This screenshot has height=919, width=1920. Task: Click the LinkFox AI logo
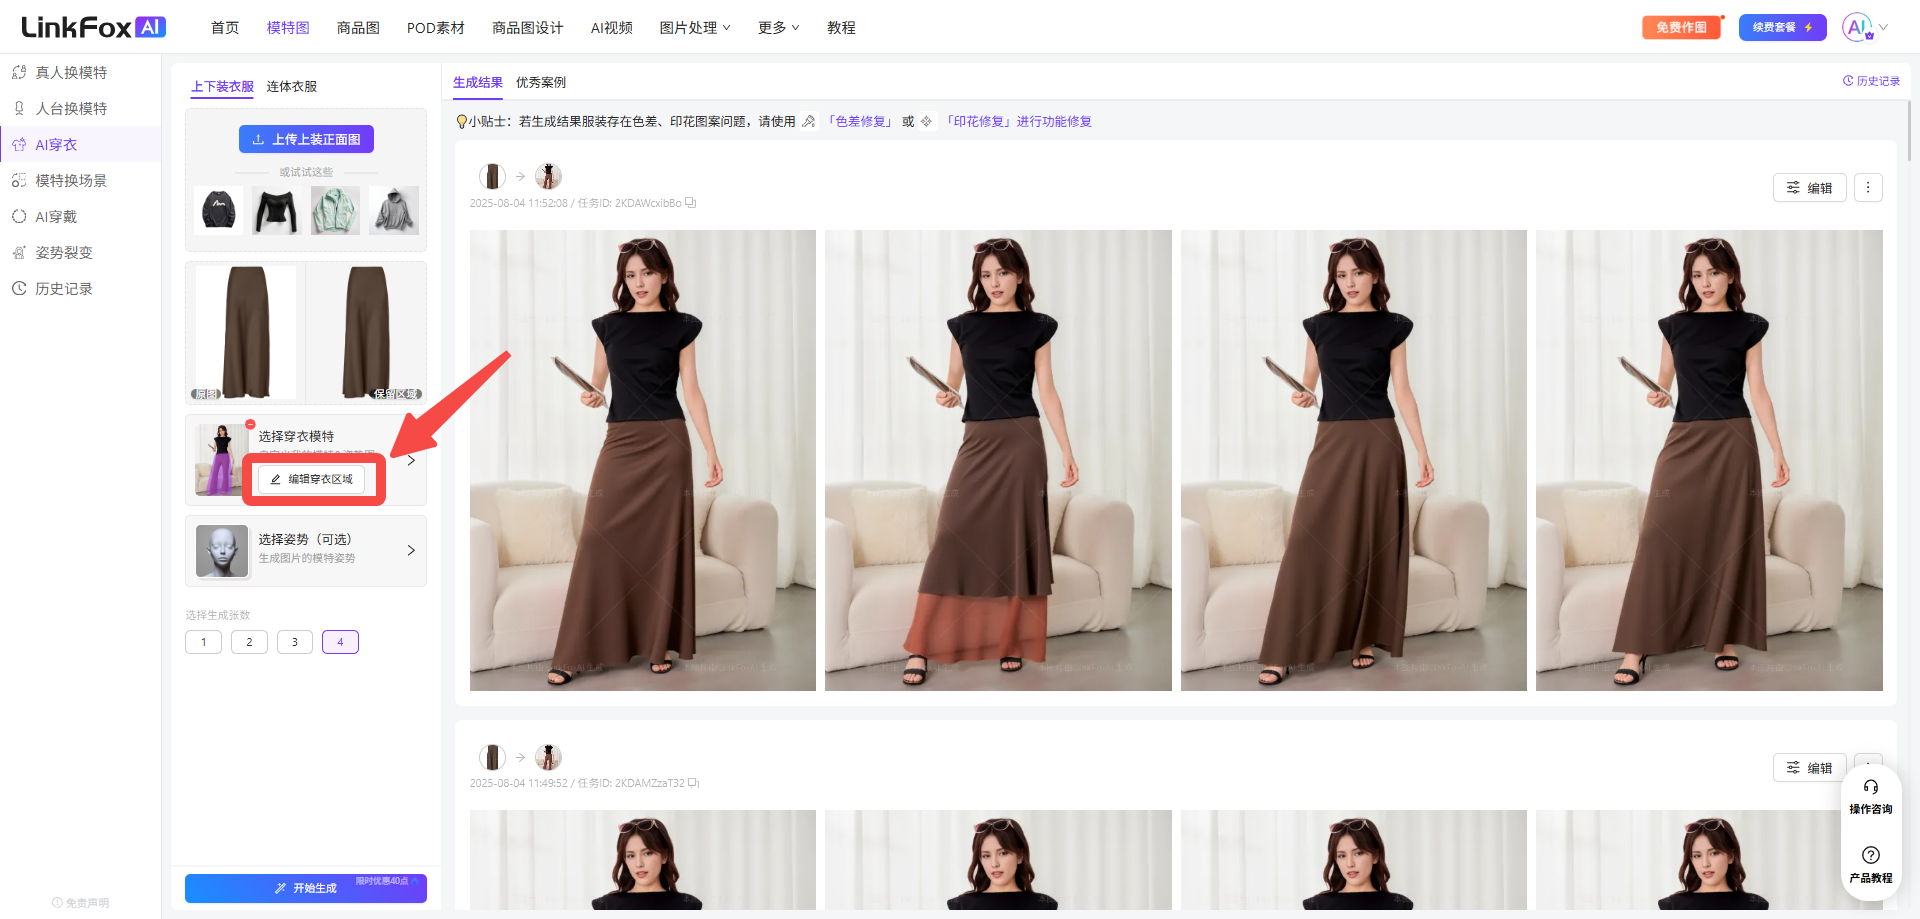[93, 27]
